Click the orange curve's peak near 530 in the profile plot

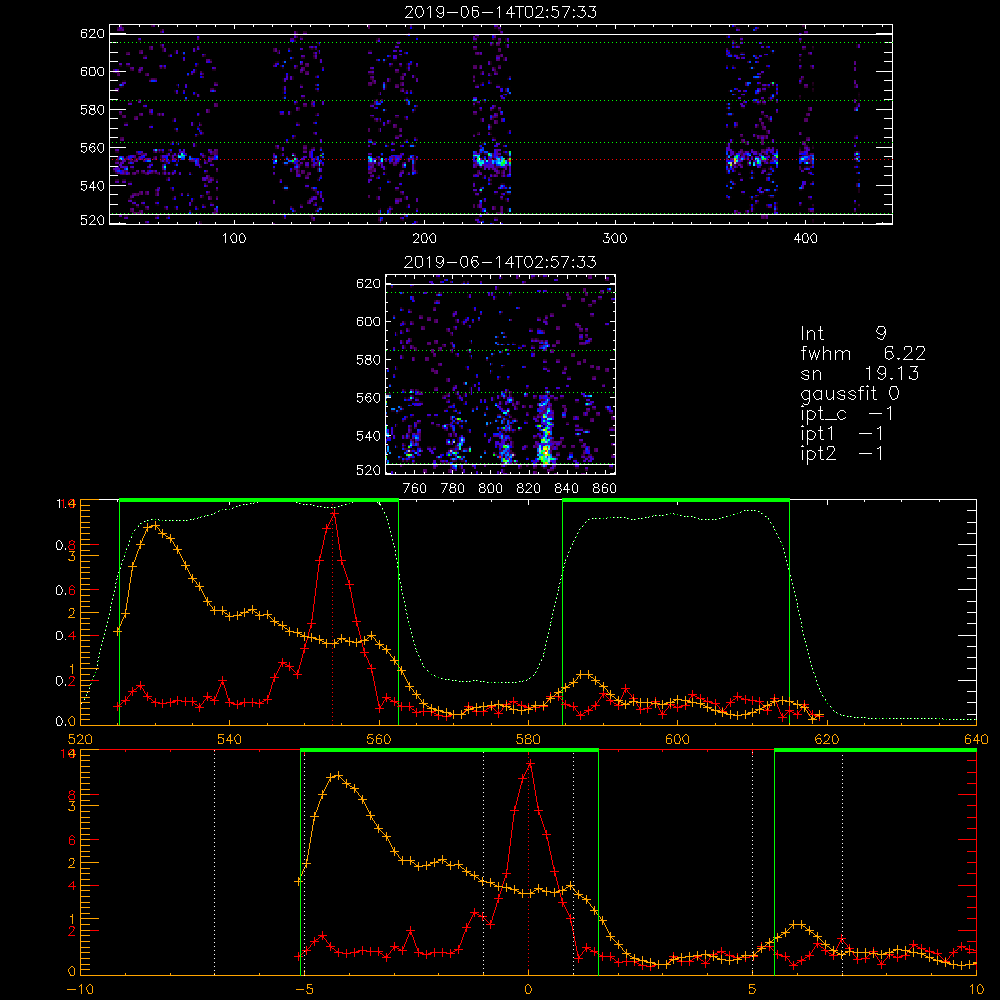coord(153,526)
